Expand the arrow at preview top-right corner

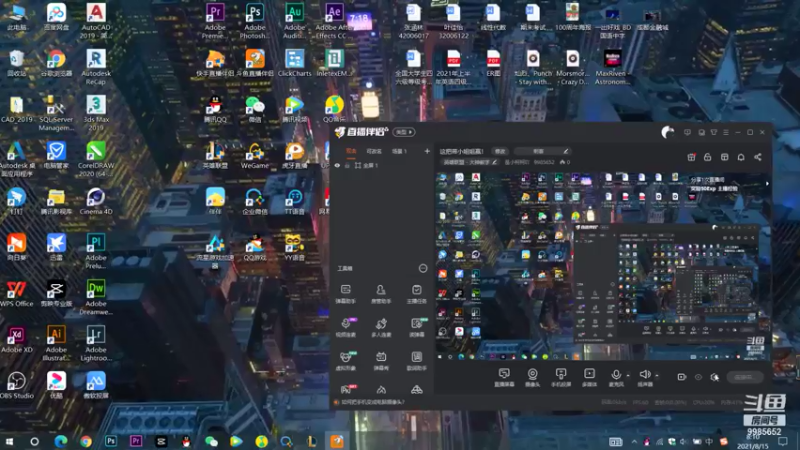point(767,184)
